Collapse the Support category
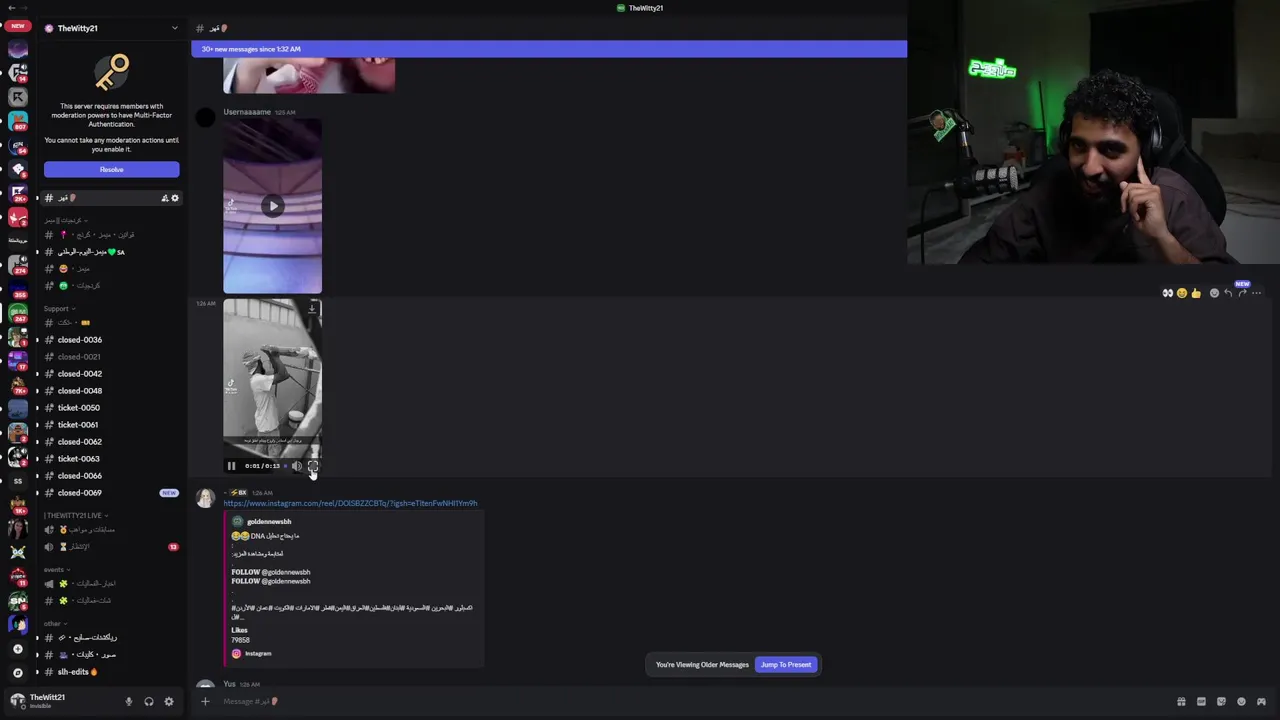The width and height of the screenshot is (1280, 720). click(59, 308)
